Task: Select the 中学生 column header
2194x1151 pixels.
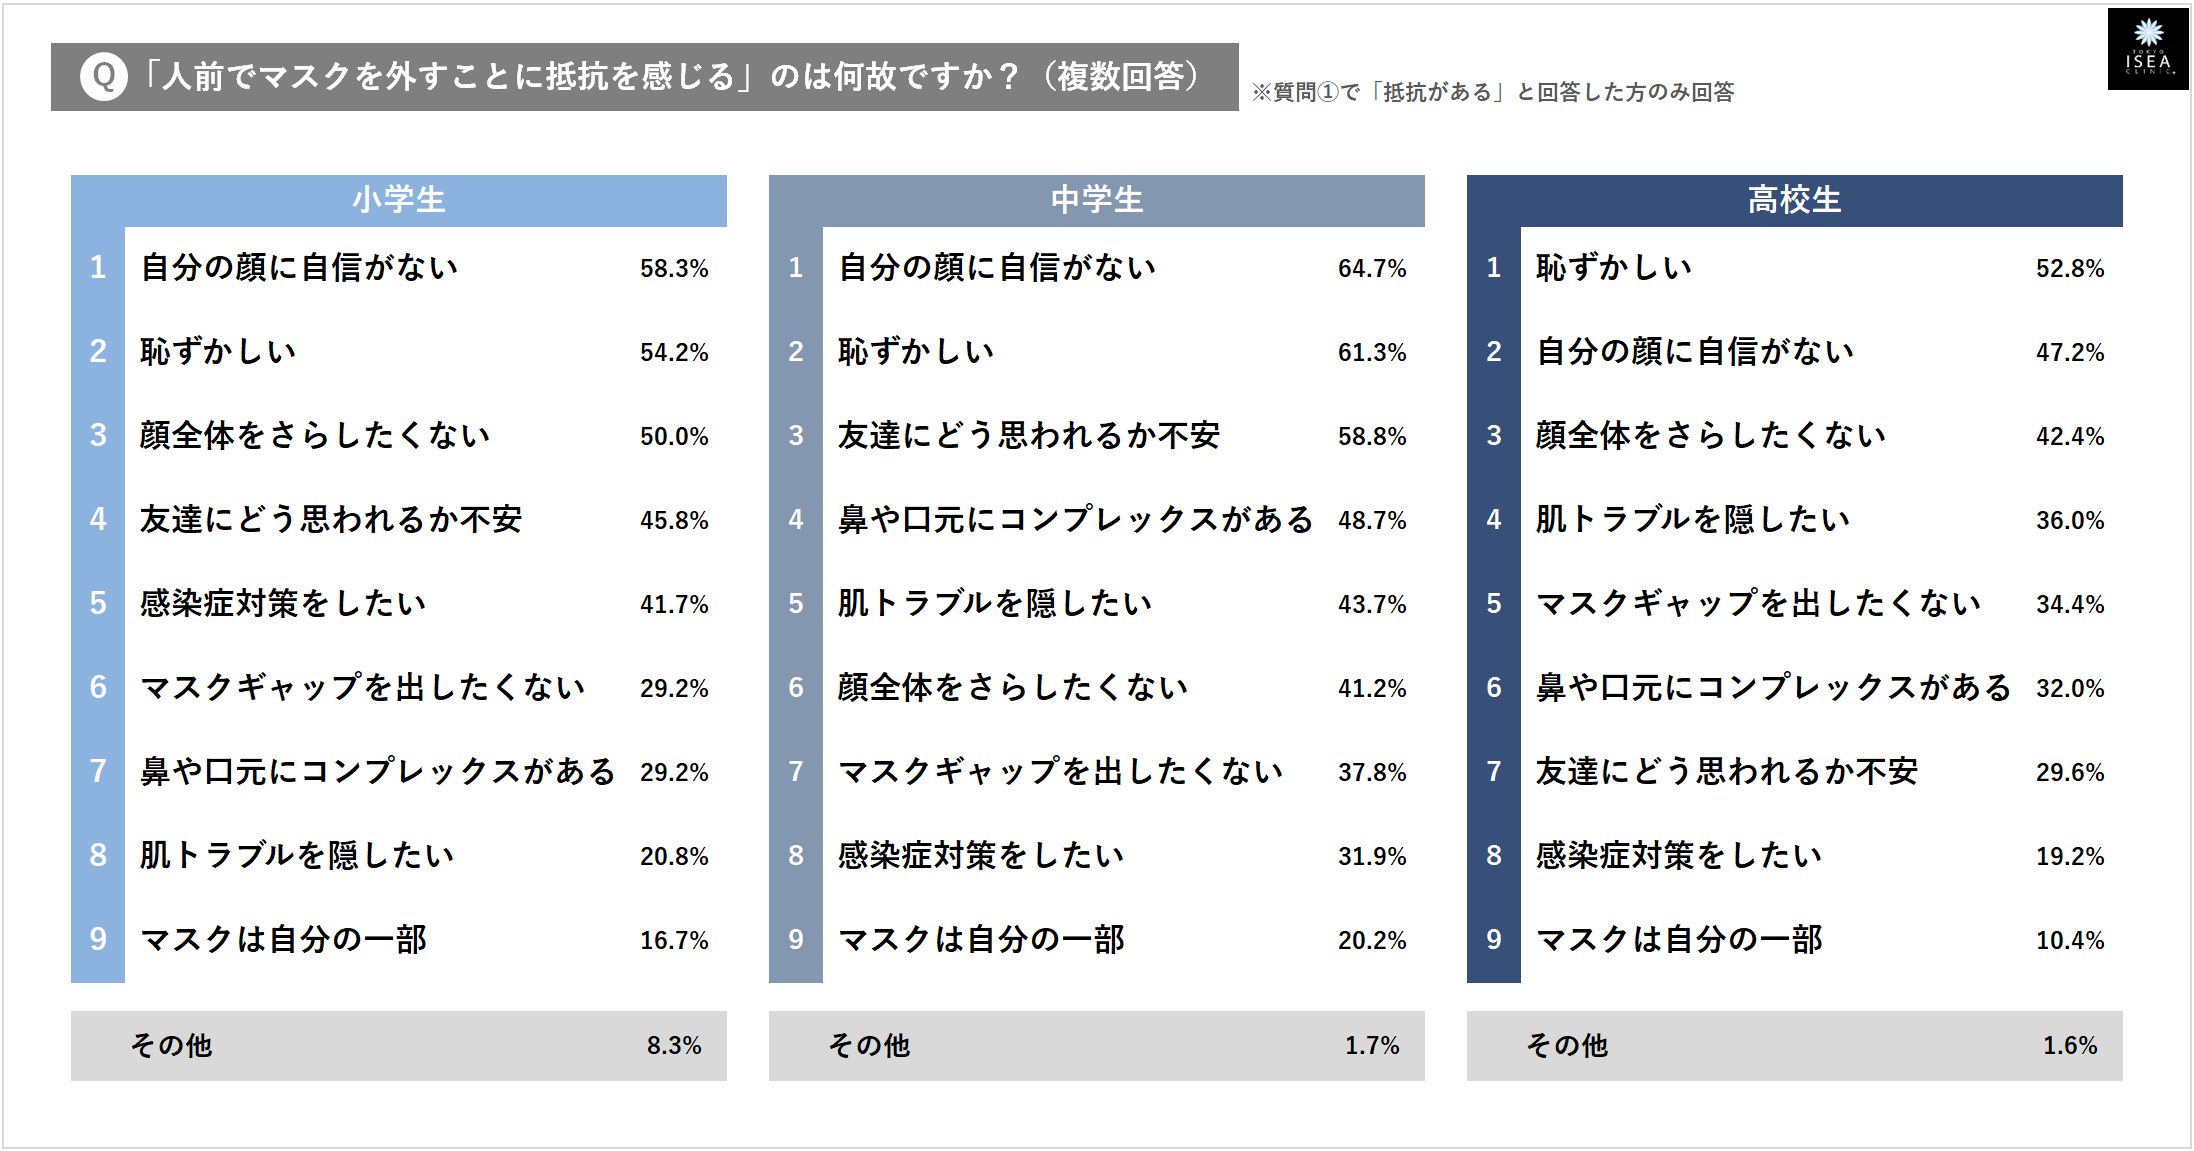Action: 1096,200
